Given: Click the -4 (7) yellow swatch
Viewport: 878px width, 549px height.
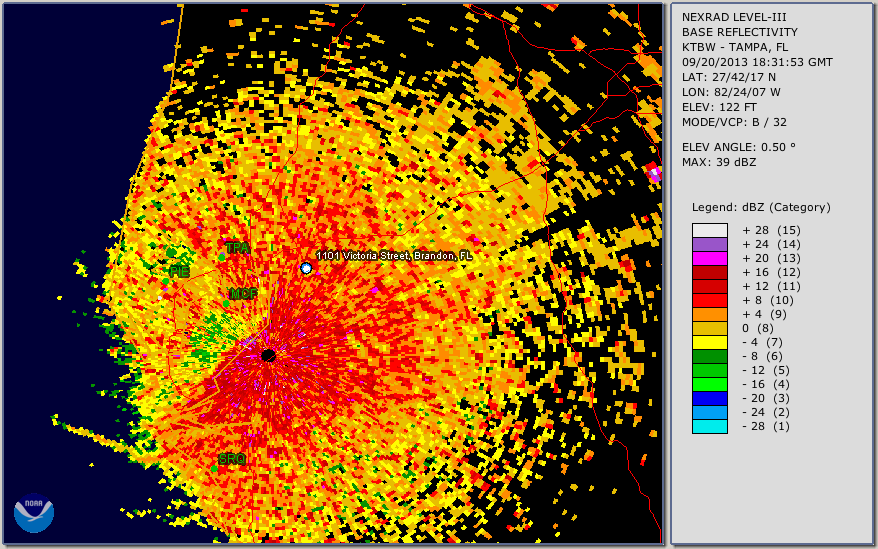Looking at the screenshot, I should [709, 342].
